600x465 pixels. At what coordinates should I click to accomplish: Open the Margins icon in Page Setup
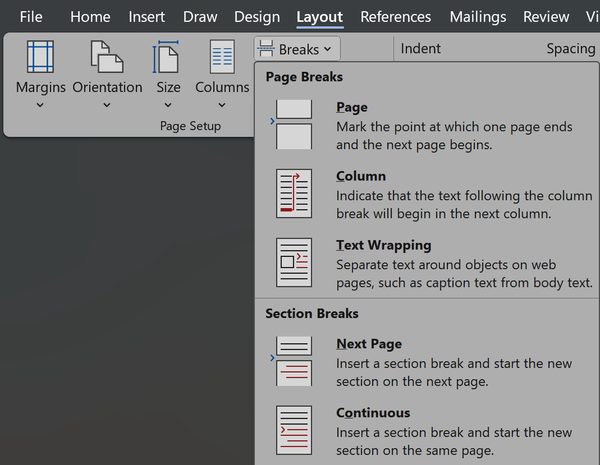coord(40,57)
